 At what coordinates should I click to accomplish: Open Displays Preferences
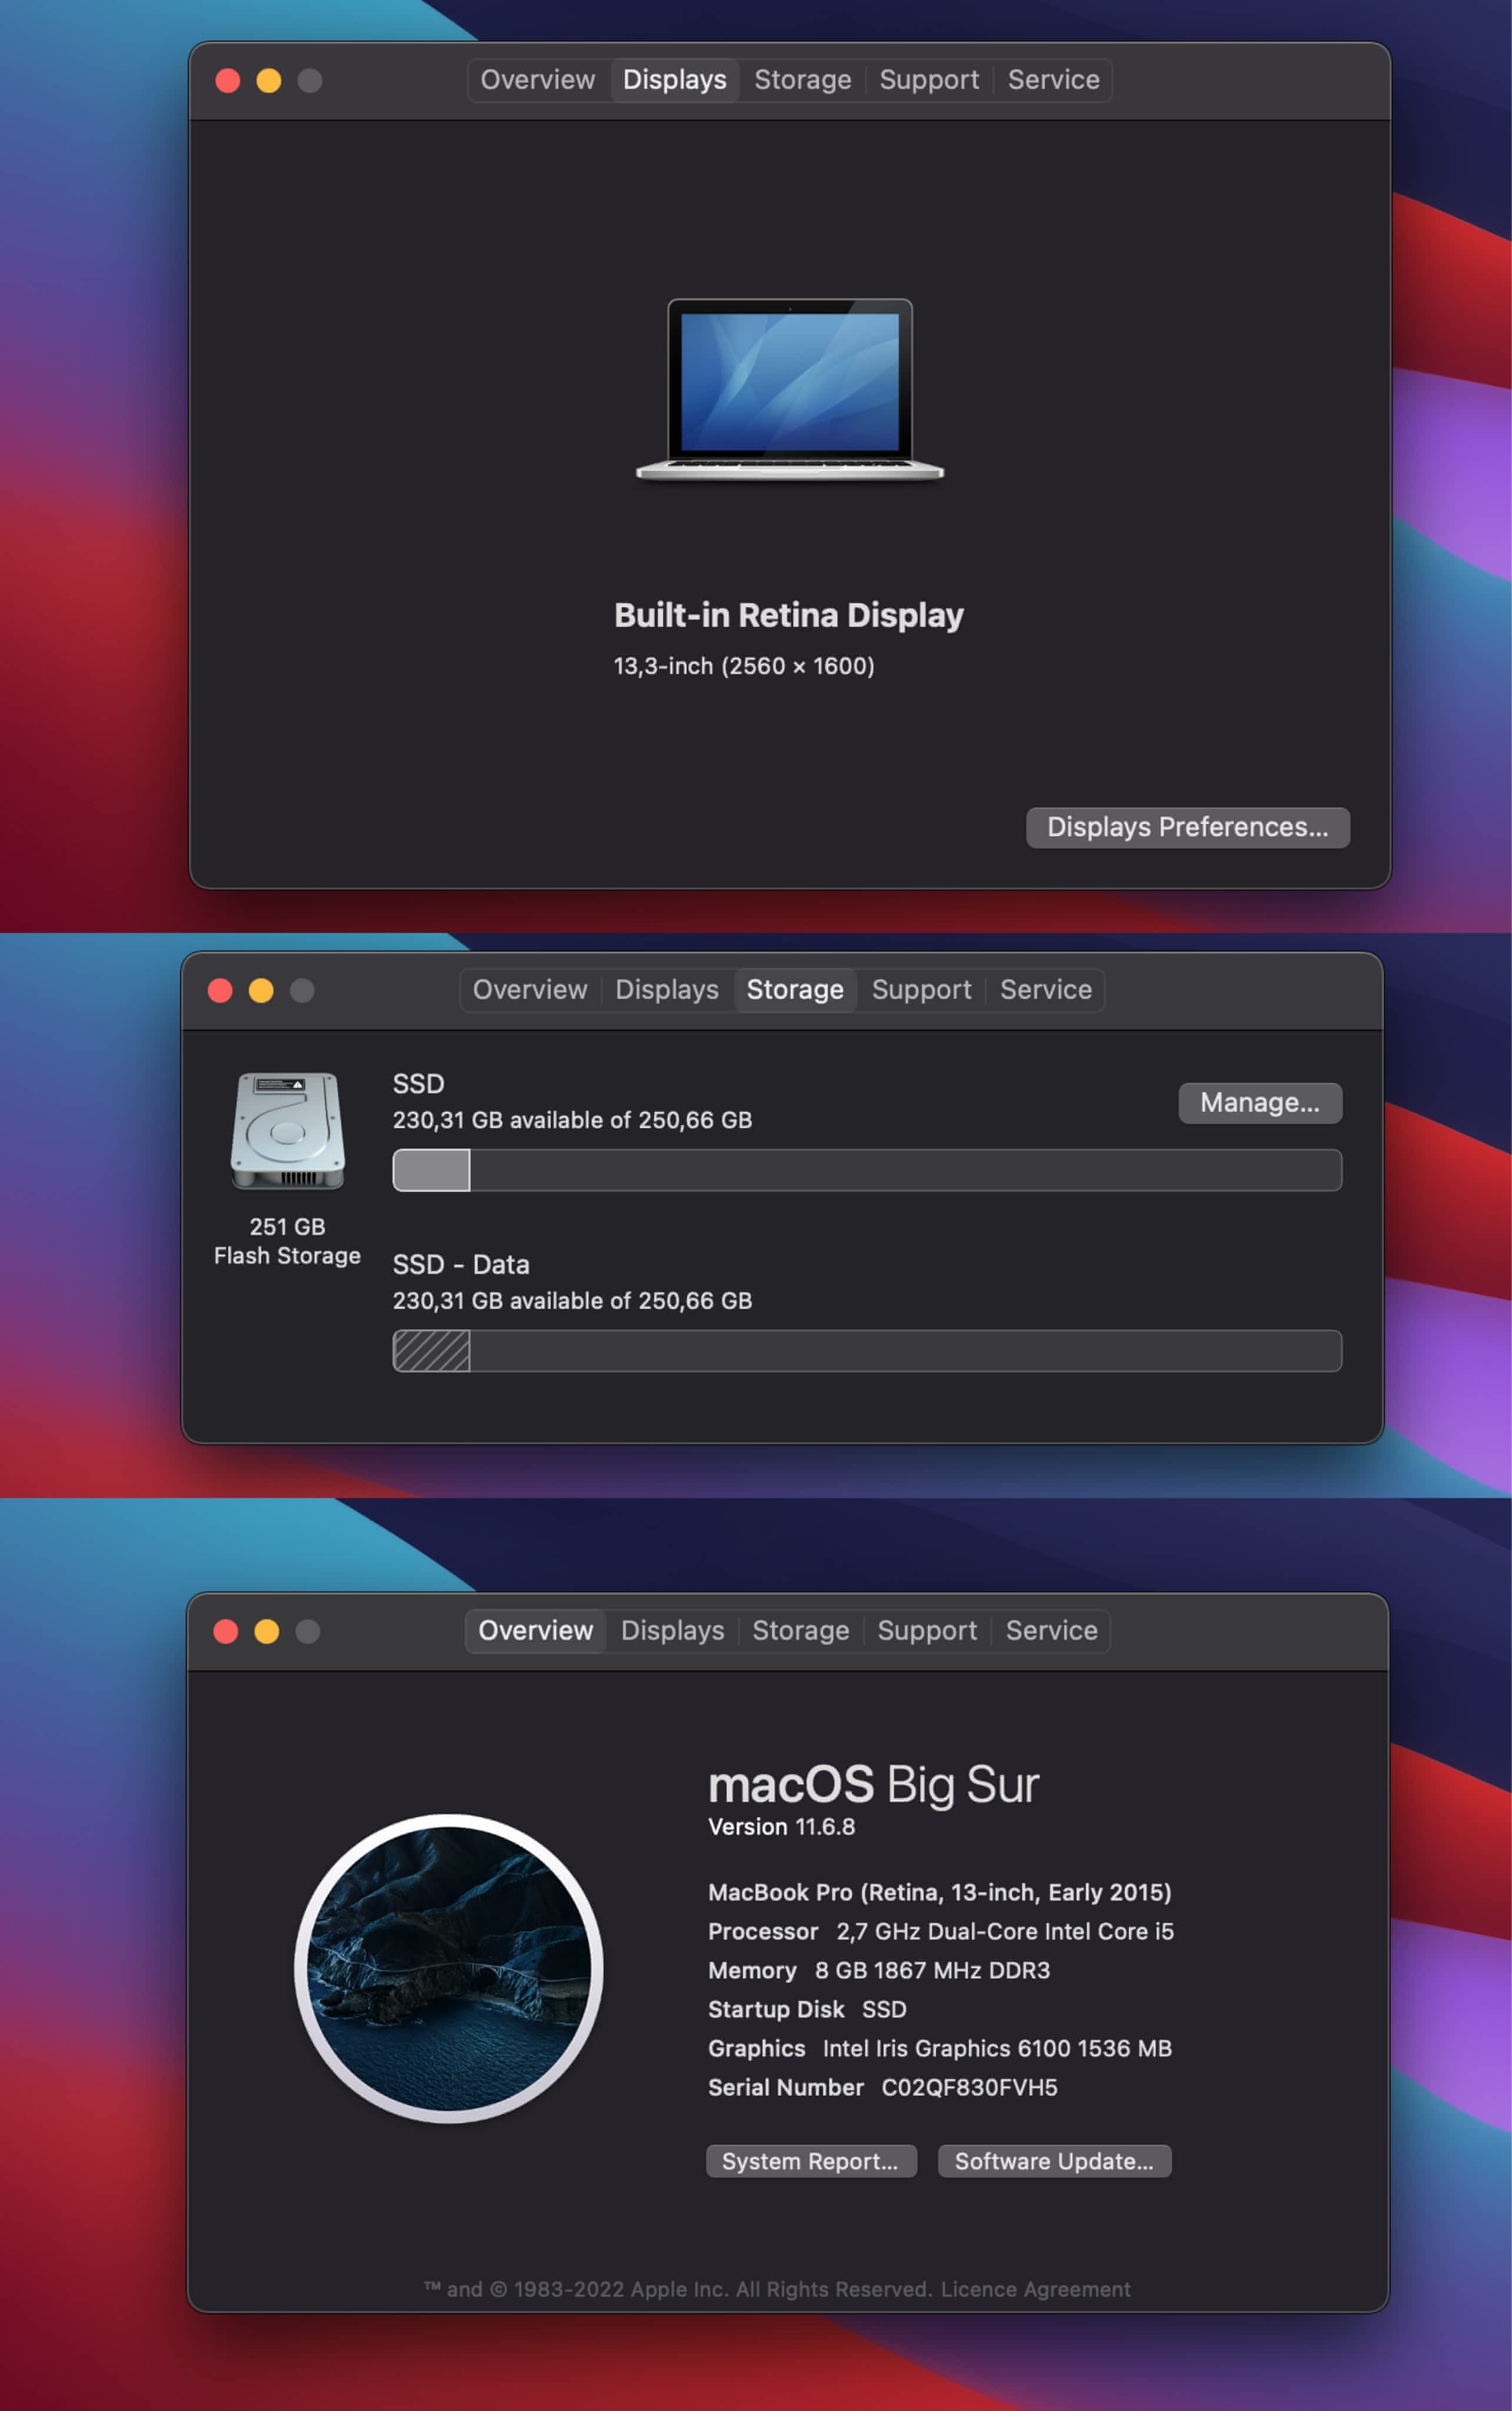tap(1187, 827)
